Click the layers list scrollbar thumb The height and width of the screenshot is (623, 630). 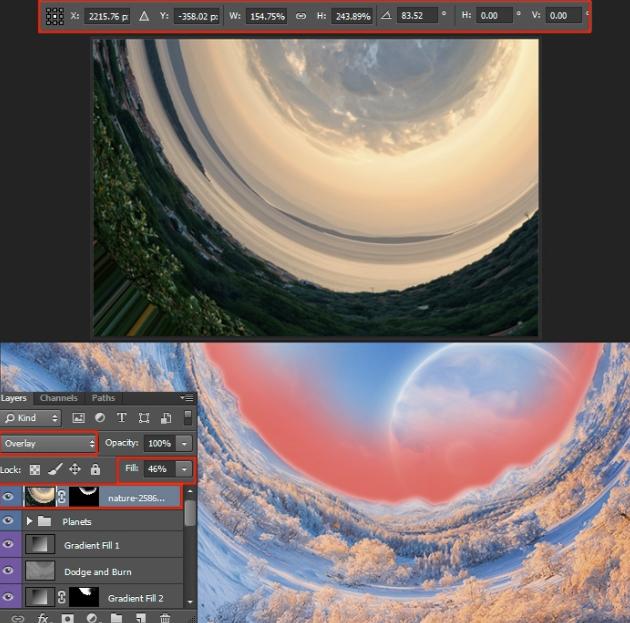(190, 513)
